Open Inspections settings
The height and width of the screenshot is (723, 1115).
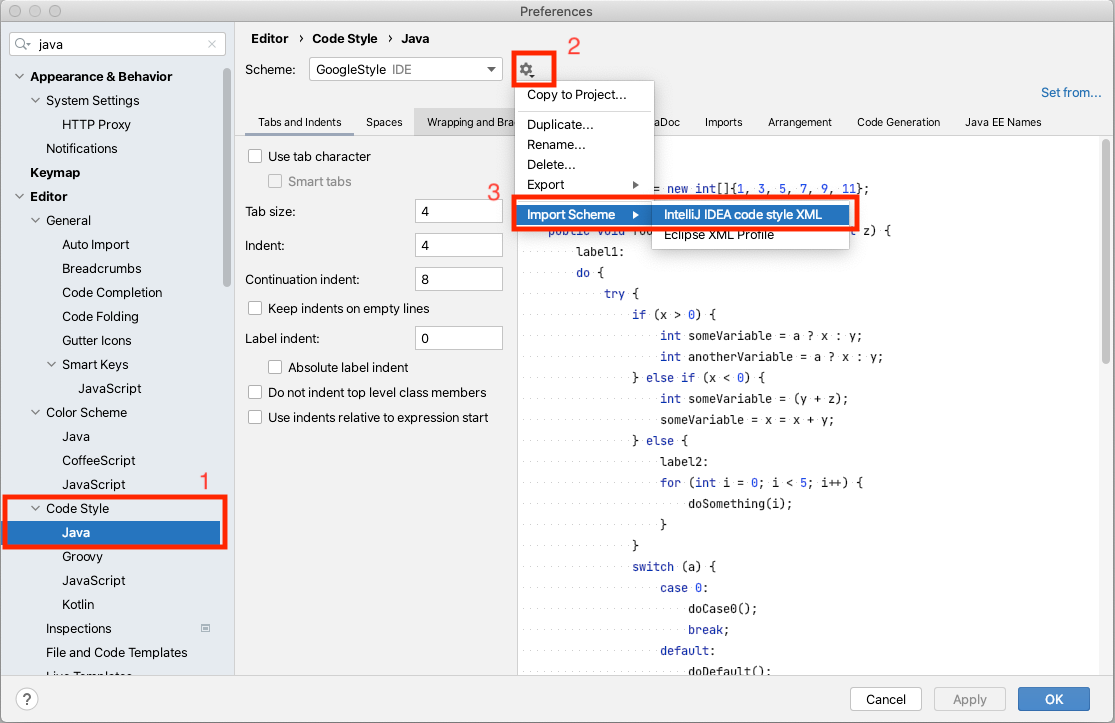(x=78, y=628)
